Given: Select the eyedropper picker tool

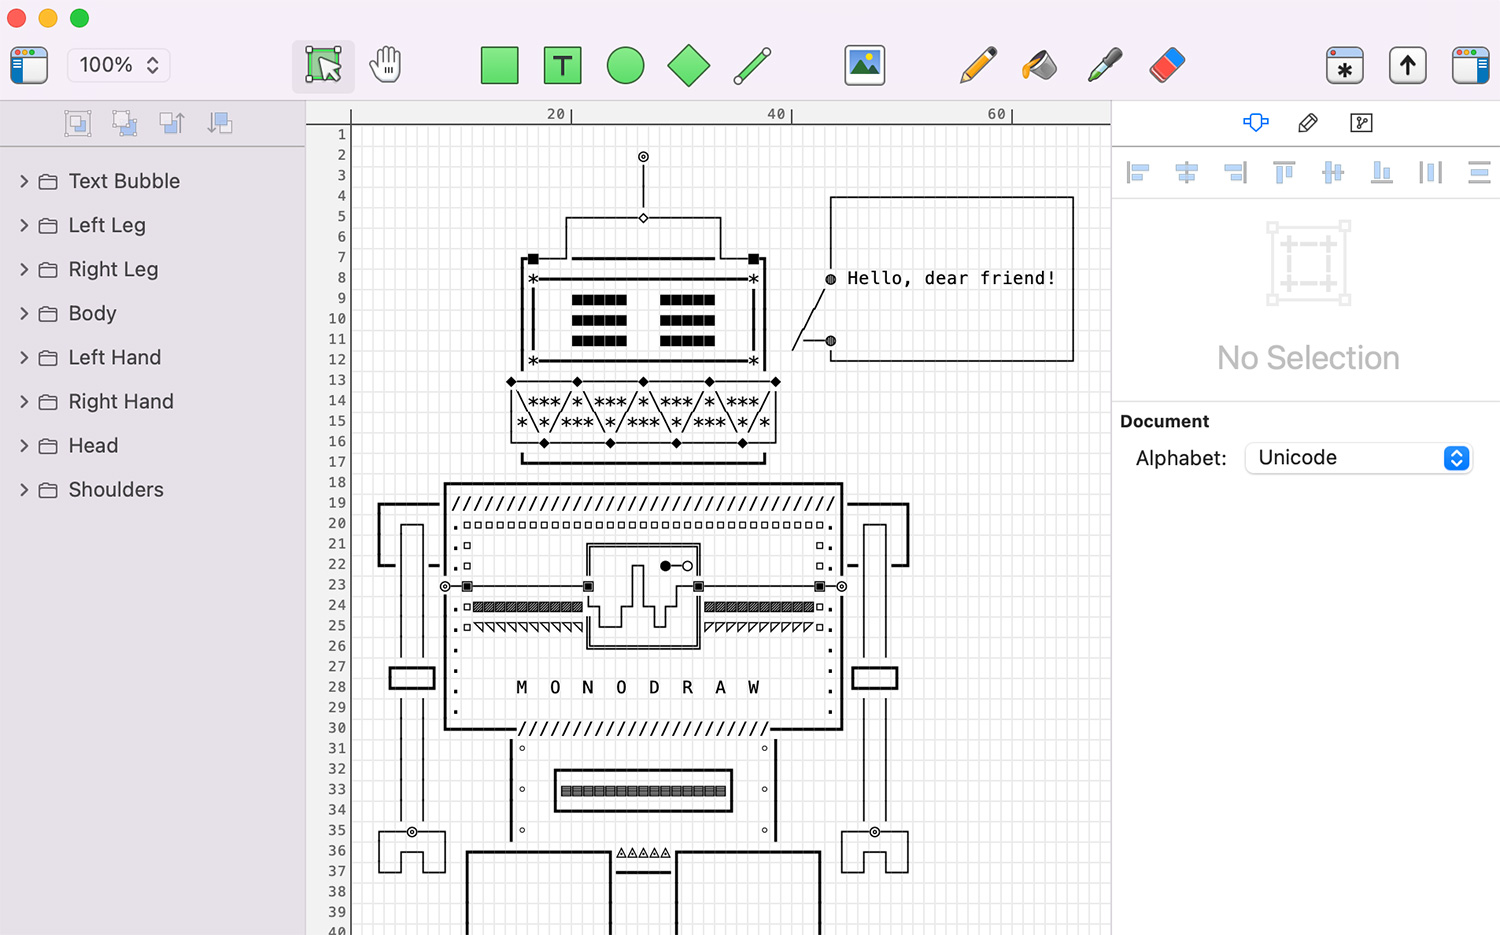Looking at the screenshot, I should [x=1104, y=65].
